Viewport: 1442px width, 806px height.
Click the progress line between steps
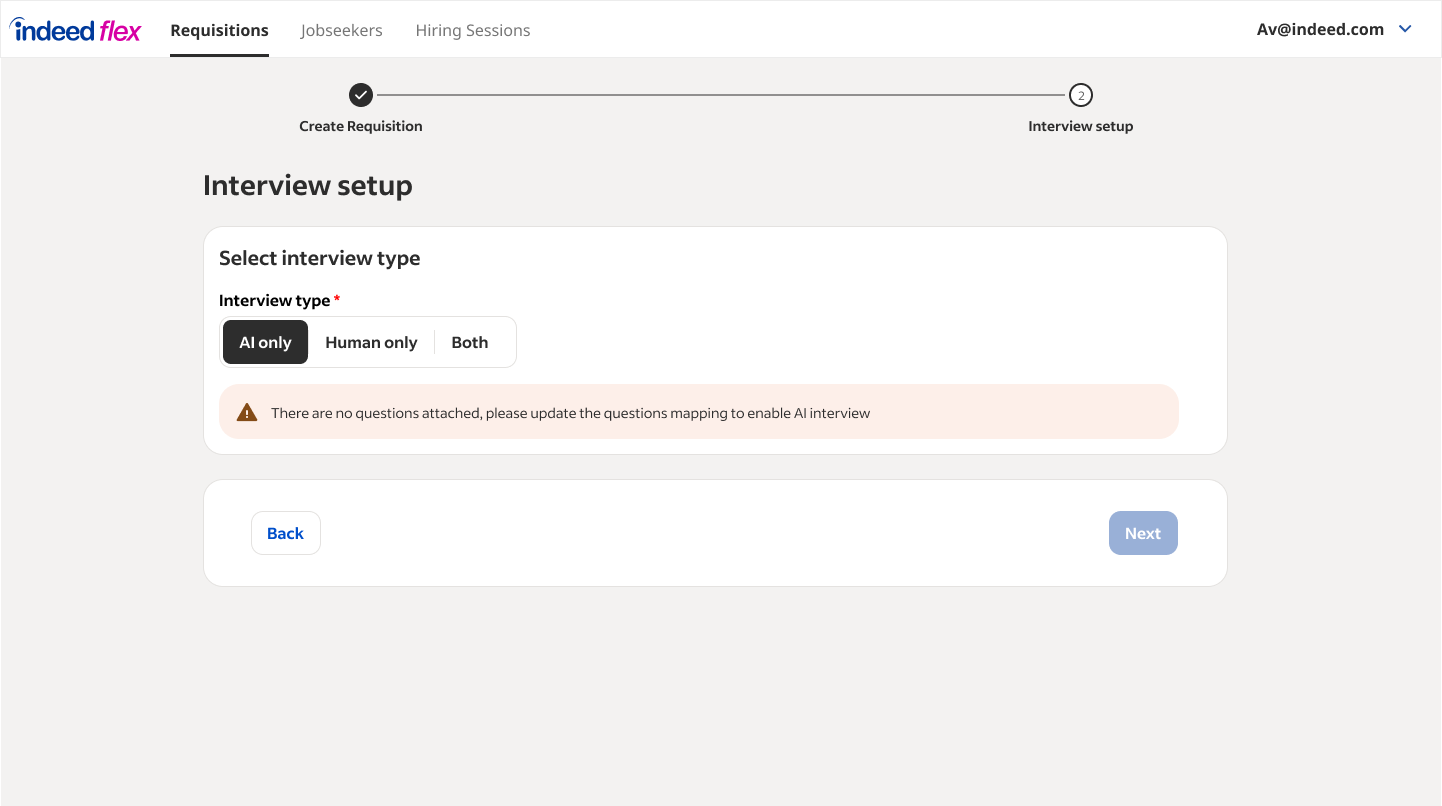[x=720, y=95]
